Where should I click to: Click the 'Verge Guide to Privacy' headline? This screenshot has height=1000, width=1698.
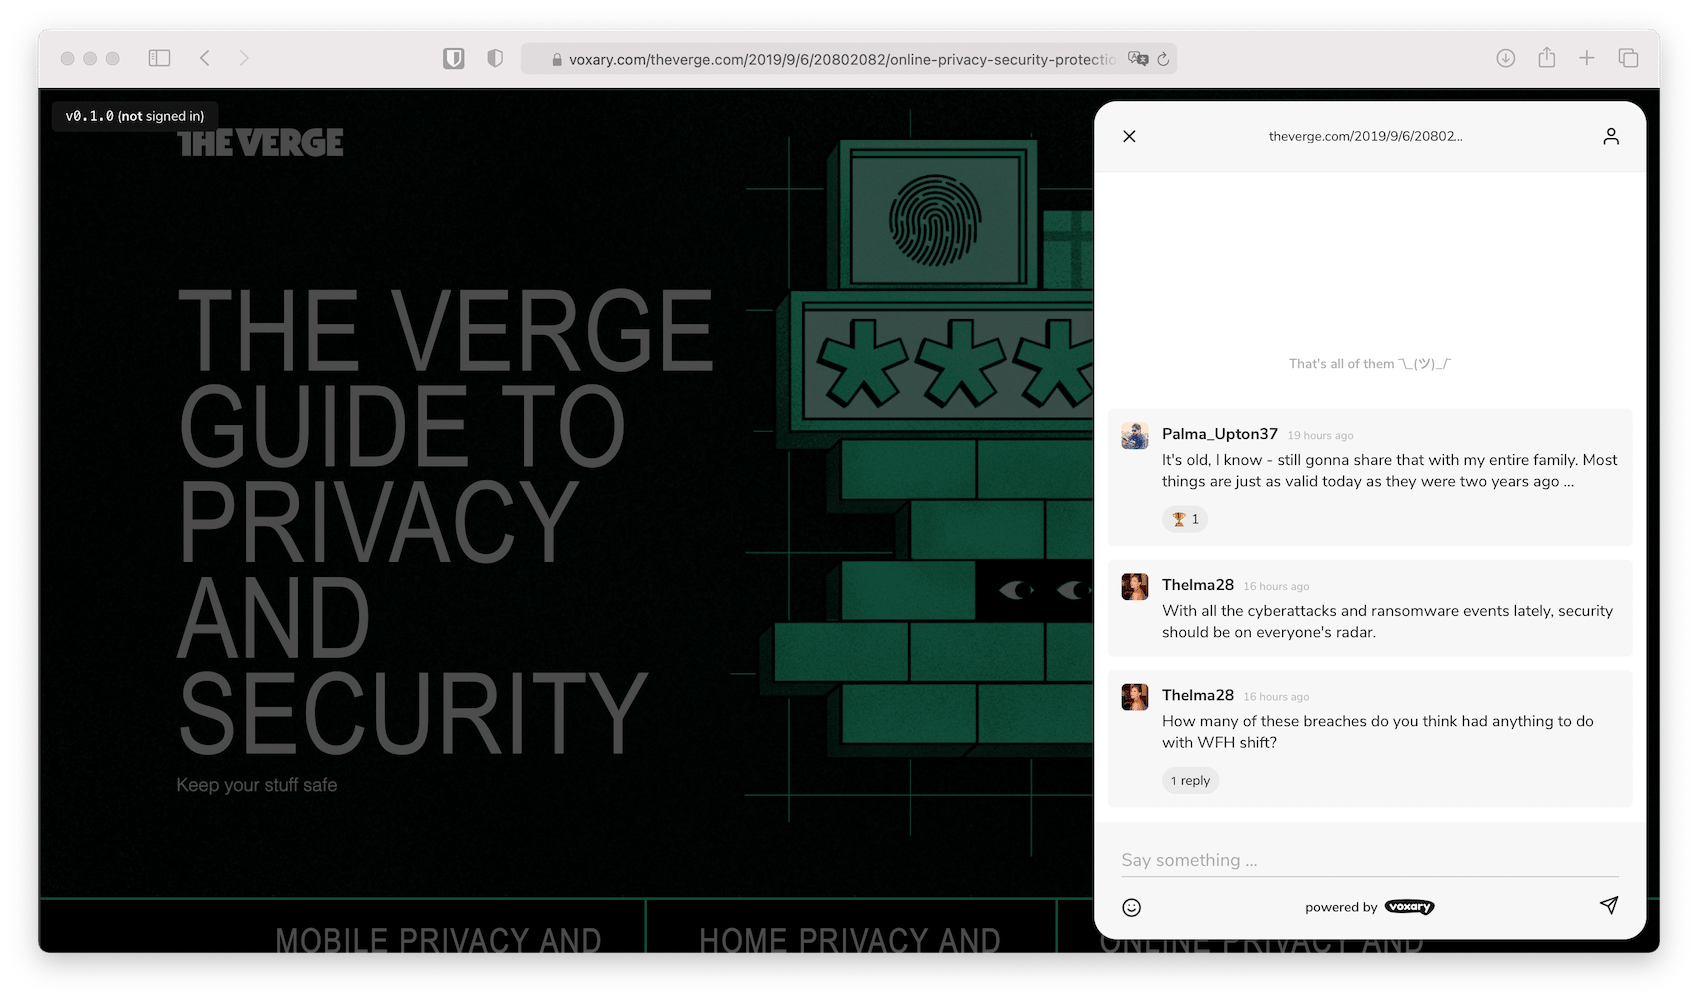[x=445, y=520]
